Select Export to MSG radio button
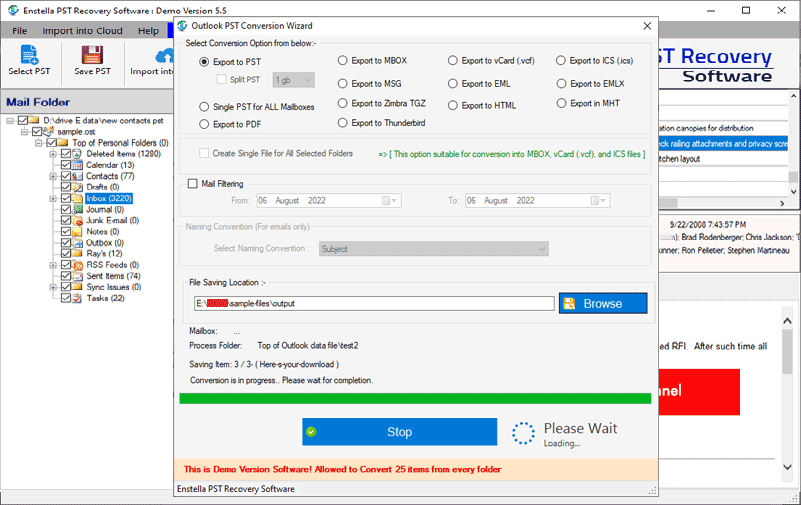The height and width of the screenshot is (505, 801). click(342, 83)
